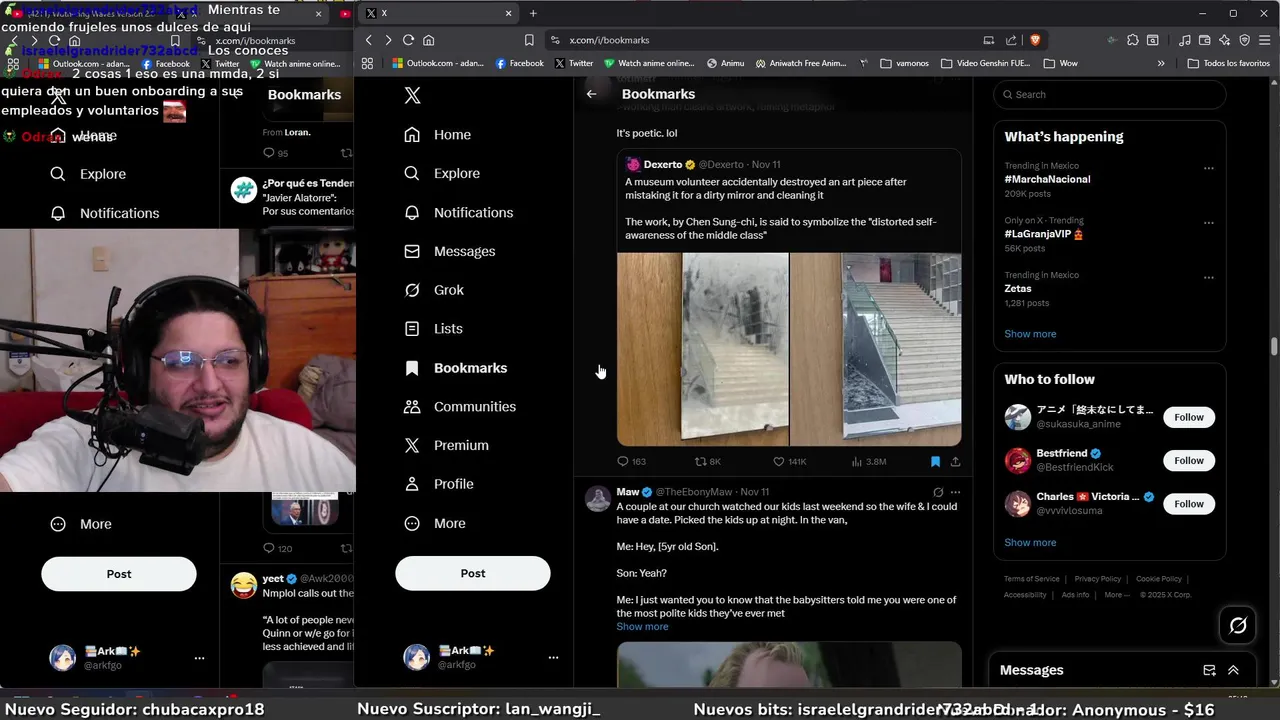Open the left museum mirror photo

click(x=702, y=349)
